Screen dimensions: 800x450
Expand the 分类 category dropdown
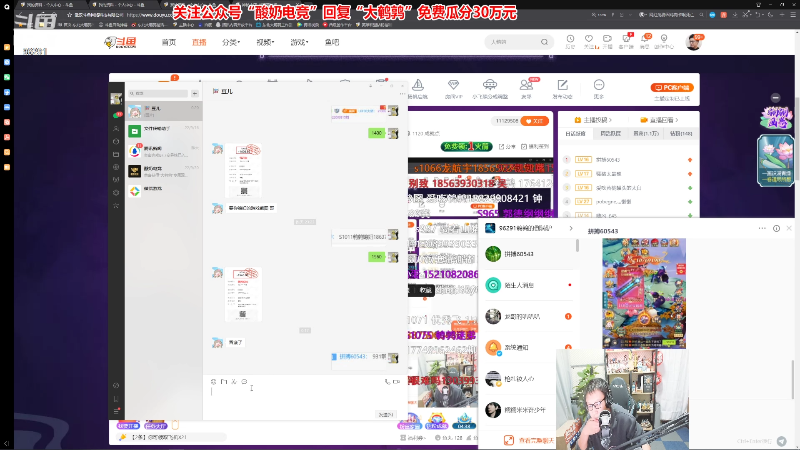pyautogui.click(x=231, y=42)
